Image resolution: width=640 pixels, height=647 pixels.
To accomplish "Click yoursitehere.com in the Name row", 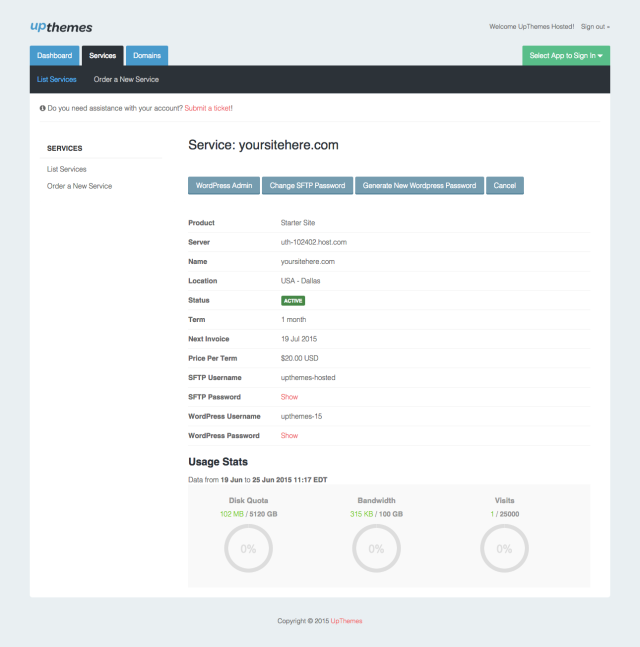I will click(x=307, y=262).
